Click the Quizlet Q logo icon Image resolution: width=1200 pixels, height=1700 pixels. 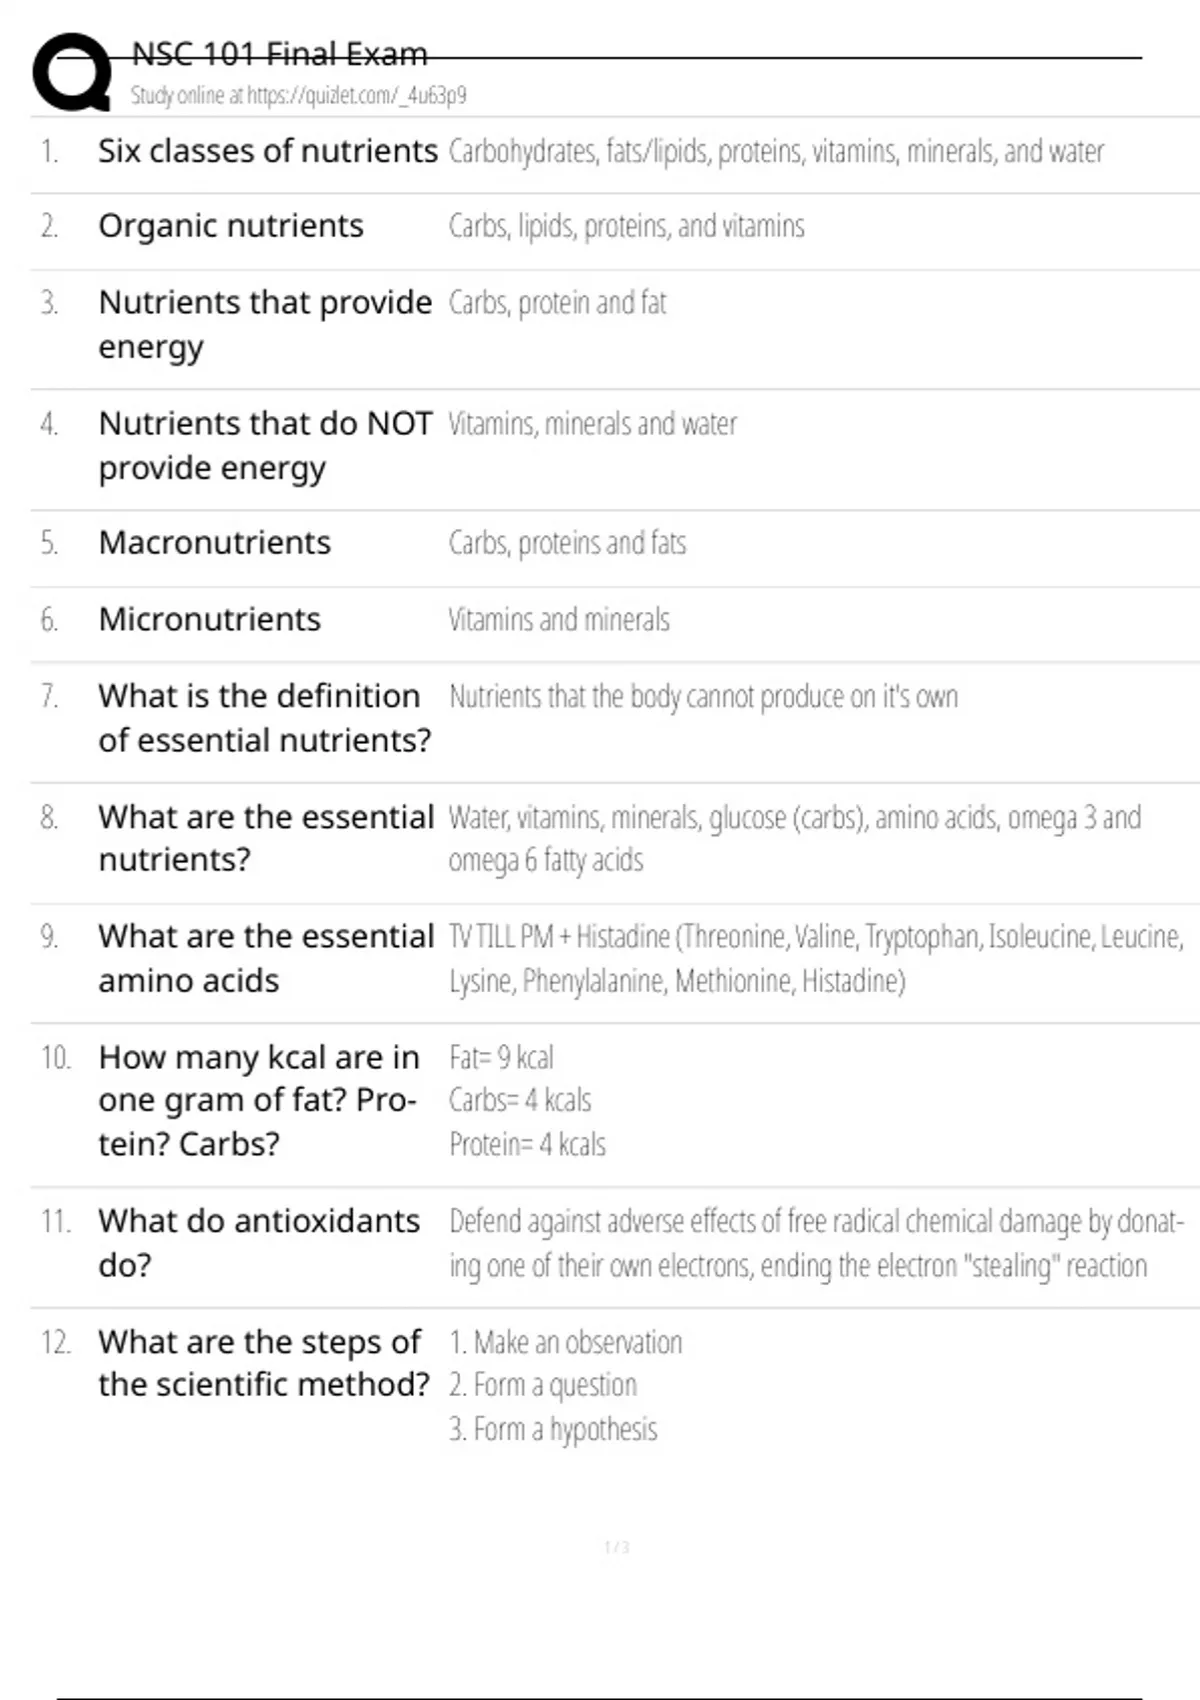click(x=72, y=72)
